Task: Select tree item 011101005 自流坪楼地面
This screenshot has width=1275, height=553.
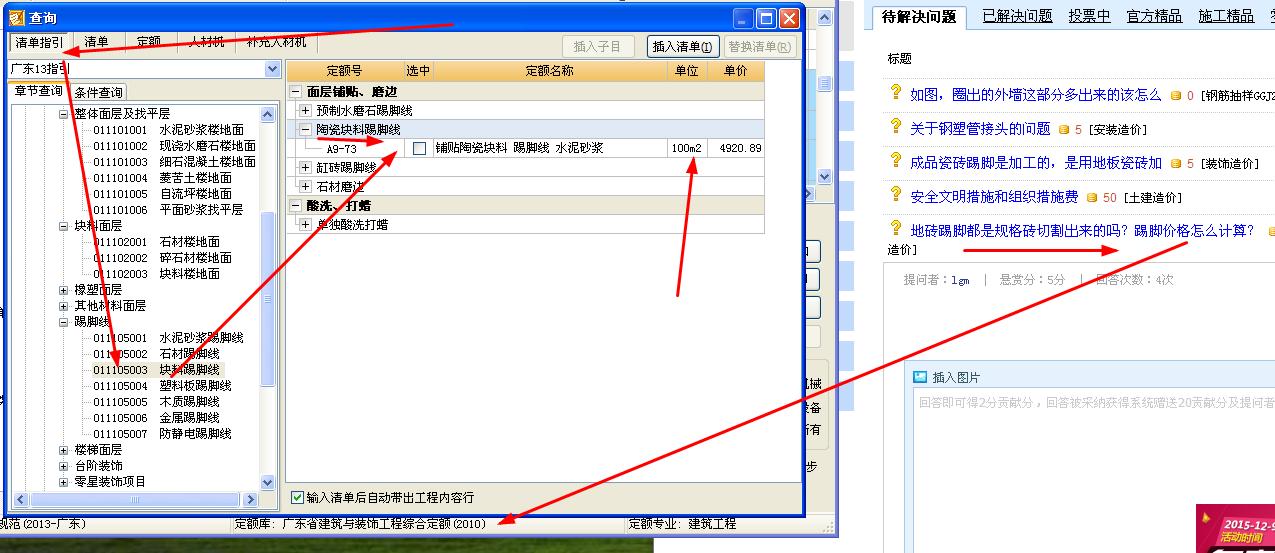Action: (162, 194)
